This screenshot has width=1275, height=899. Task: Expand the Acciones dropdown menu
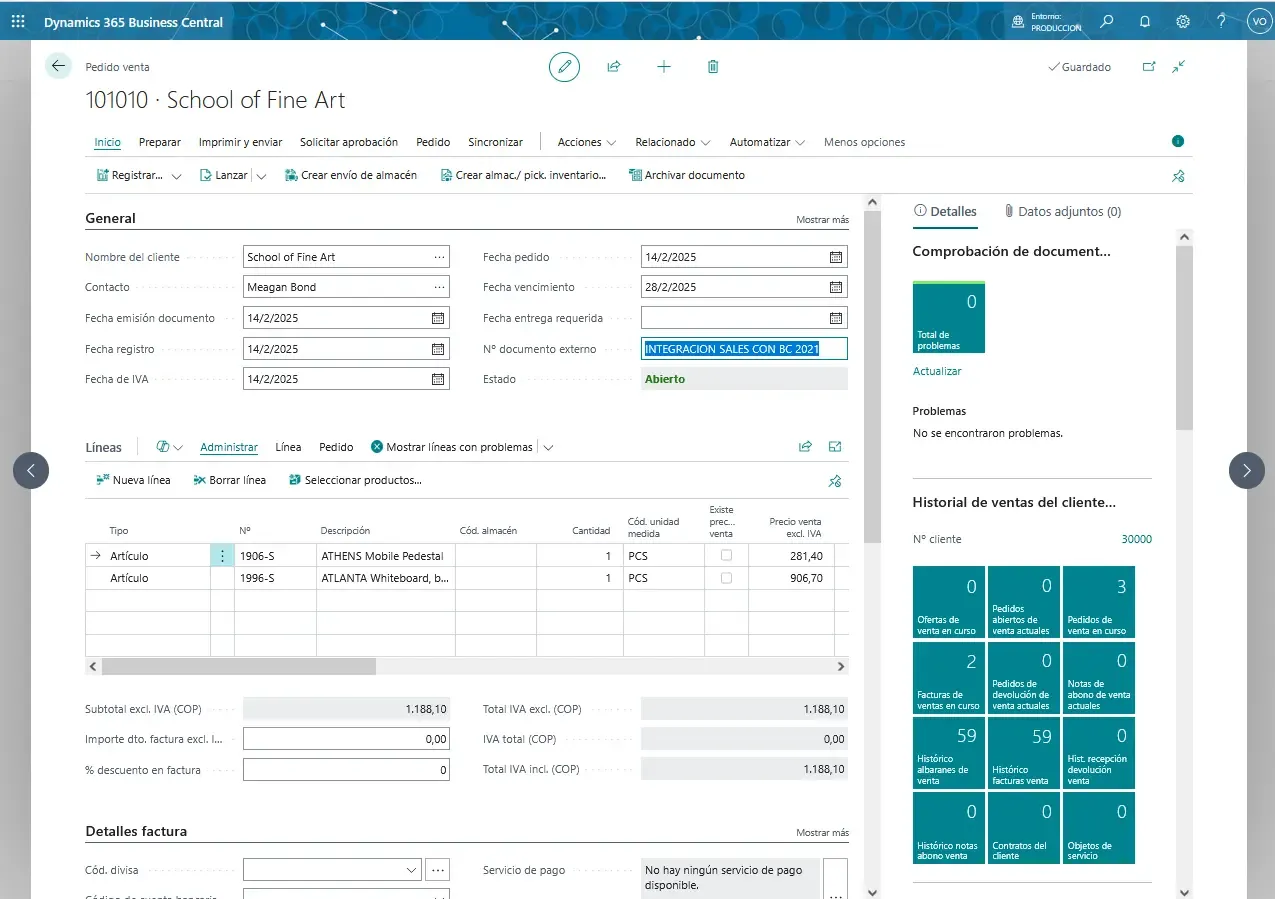(586, 142)
